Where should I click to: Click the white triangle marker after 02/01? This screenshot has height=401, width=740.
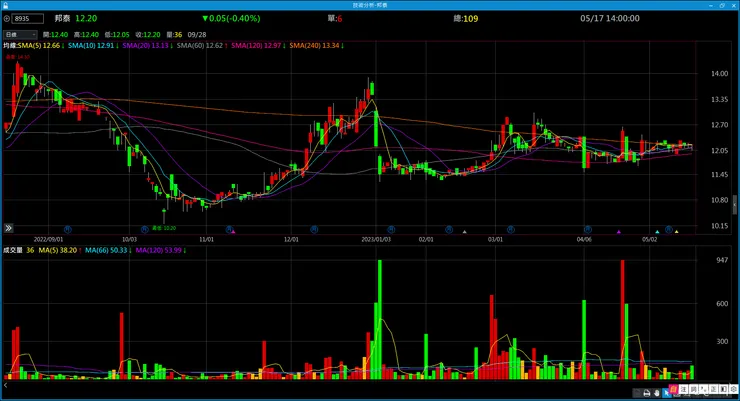coord(464,232)
